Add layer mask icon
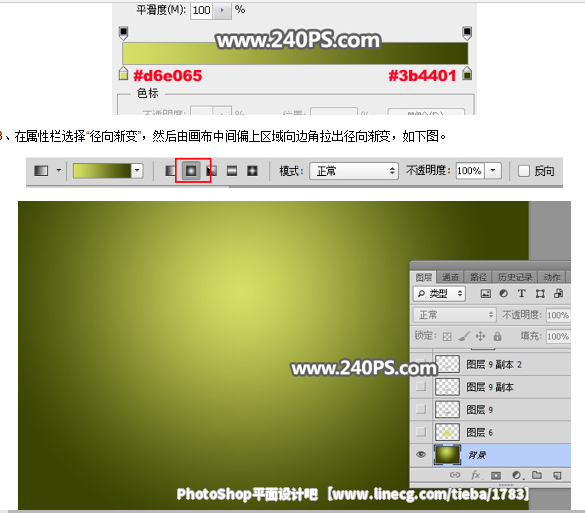Viewport: 585px width, 513px height. tap(496, 475)
